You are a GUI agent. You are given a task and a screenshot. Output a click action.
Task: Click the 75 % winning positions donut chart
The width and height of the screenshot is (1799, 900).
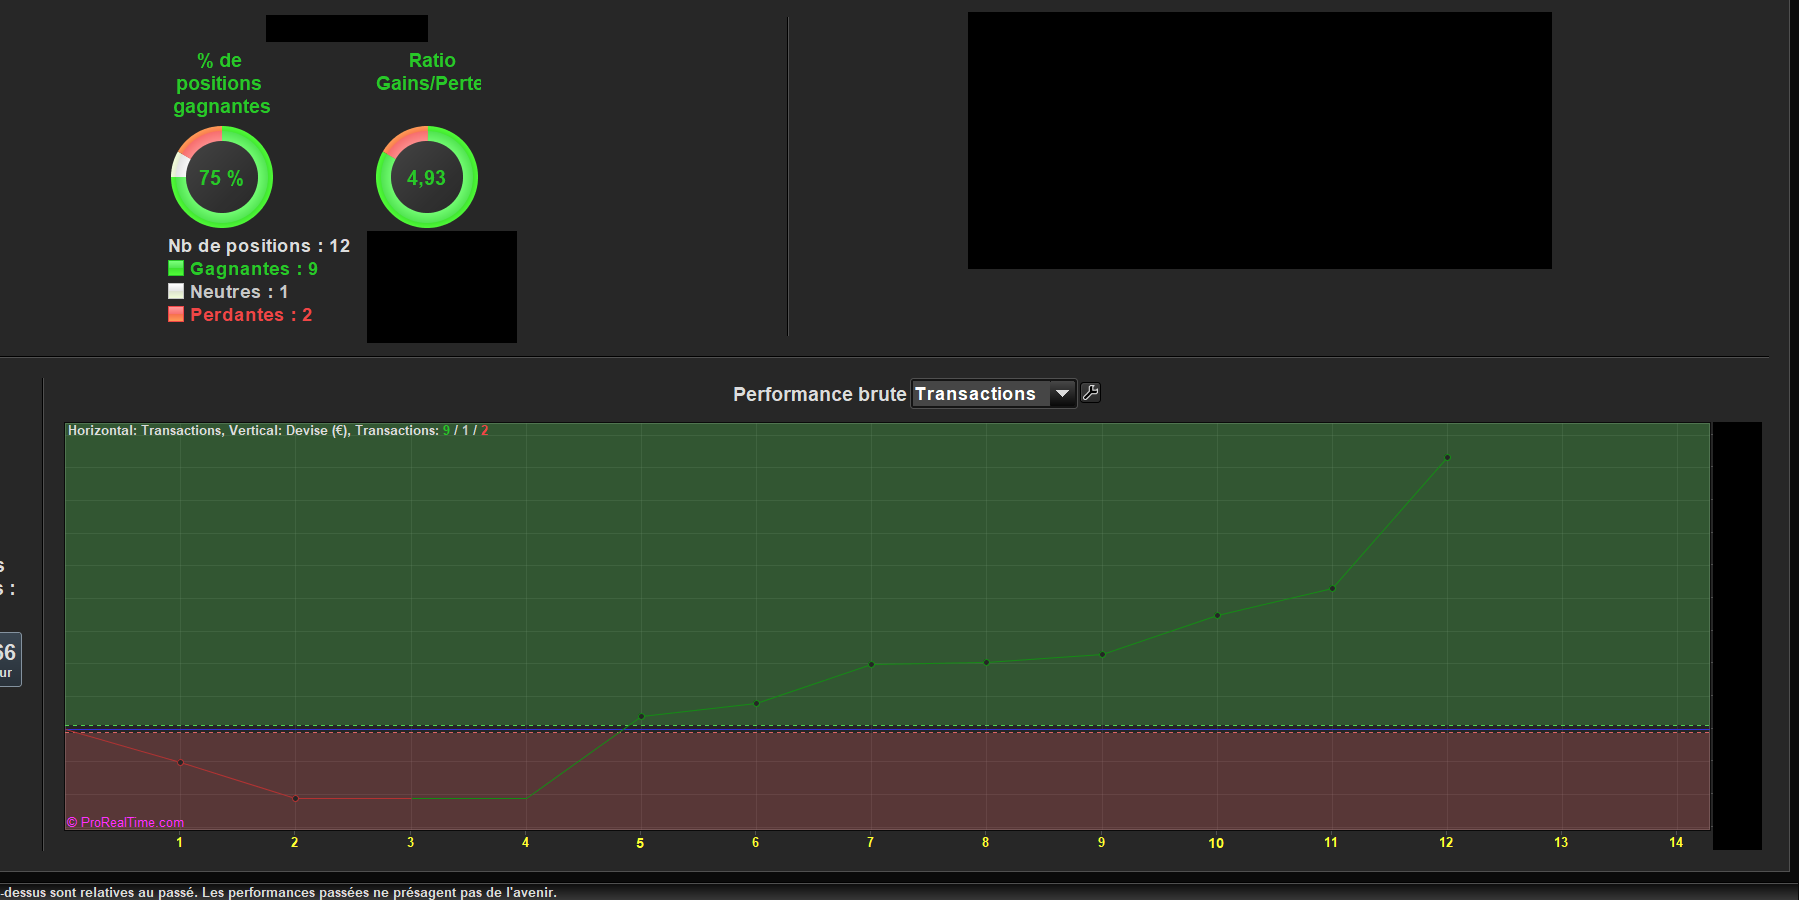click(222, 177)
